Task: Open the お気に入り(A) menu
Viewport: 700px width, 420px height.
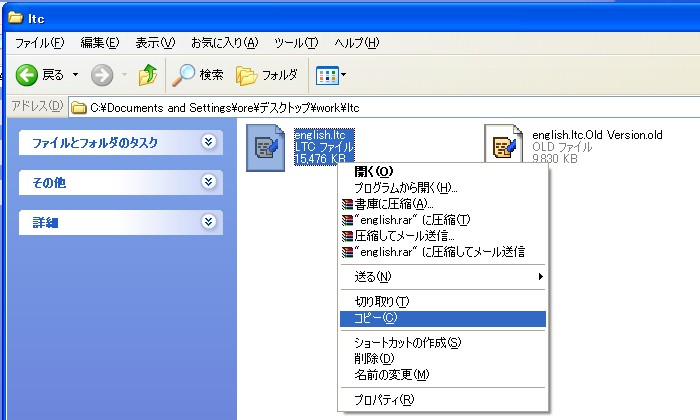Action: point(225,43)
